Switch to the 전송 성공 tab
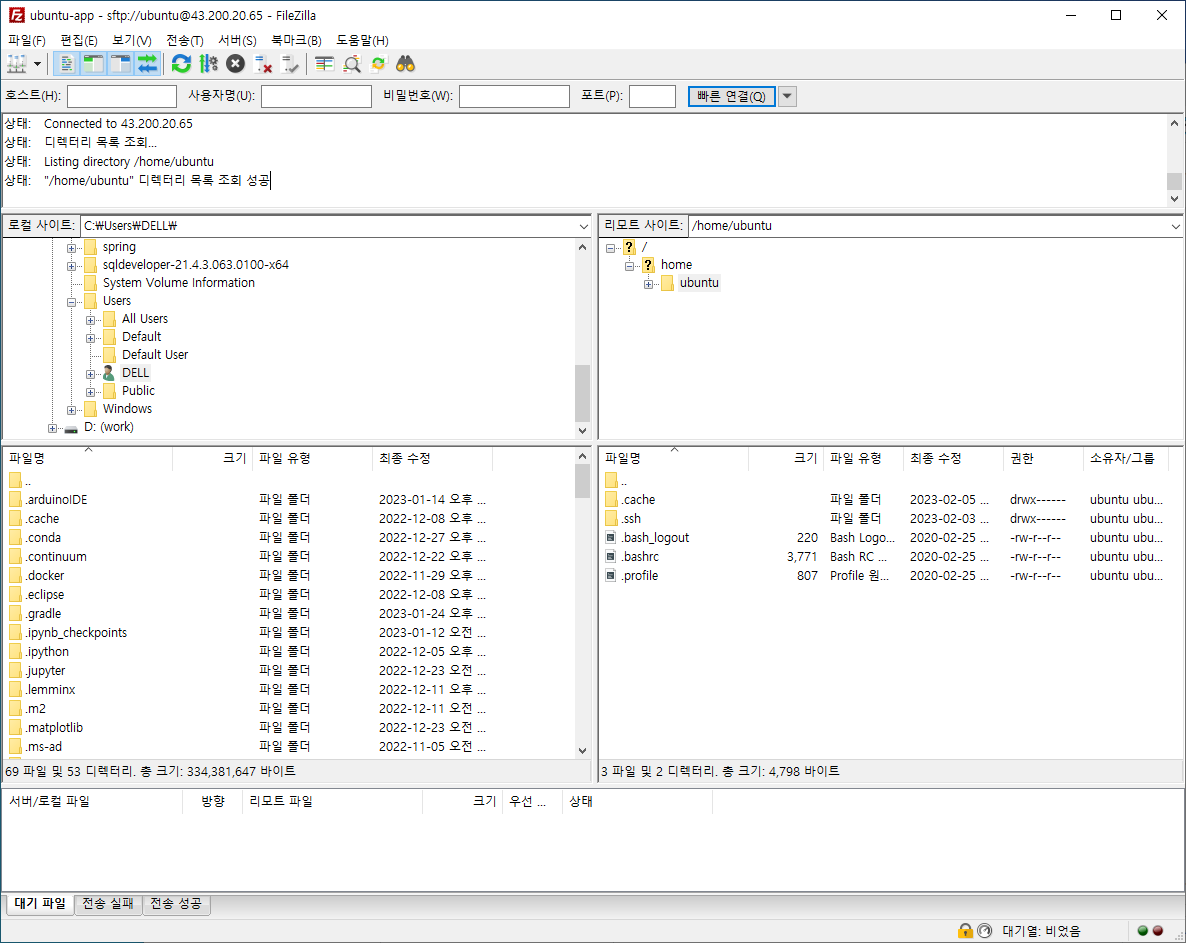The image size is (1186, 943). coord(176,904)
